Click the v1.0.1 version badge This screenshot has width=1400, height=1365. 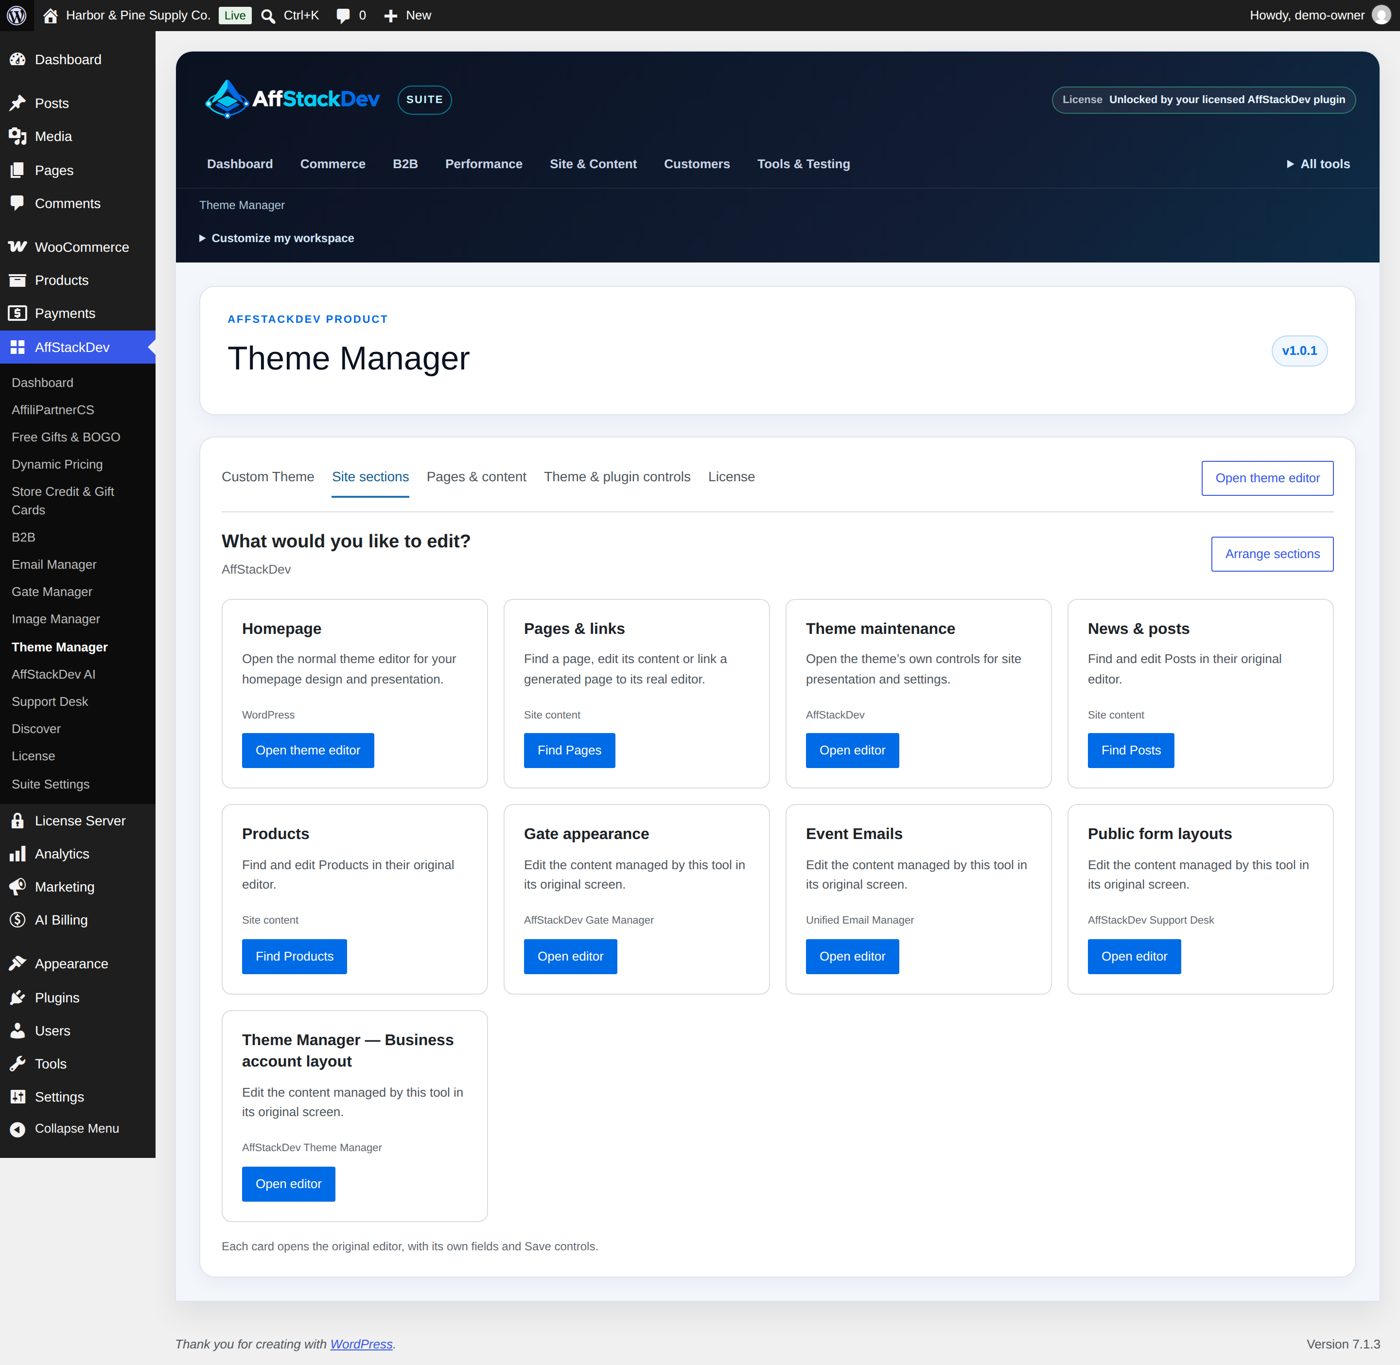click(x=1299, y=351)
